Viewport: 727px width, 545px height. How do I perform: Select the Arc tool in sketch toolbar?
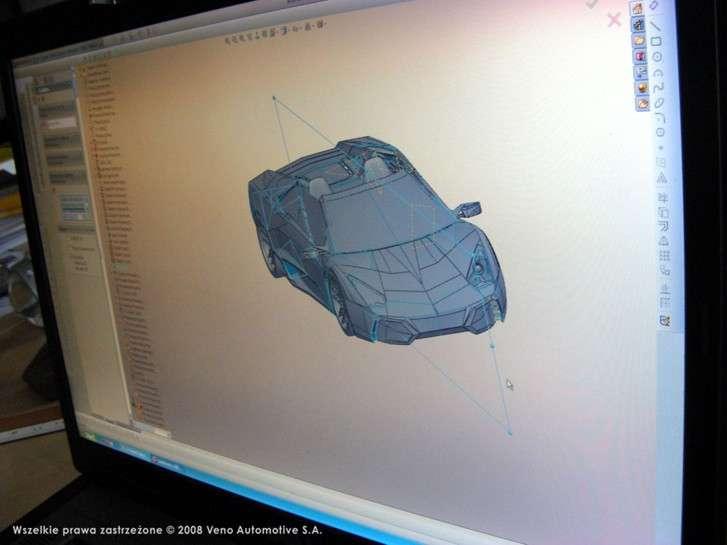[658, 72]
